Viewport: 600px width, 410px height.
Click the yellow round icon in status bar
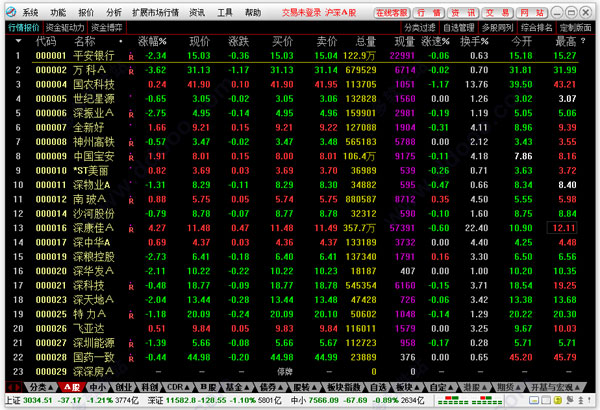point(558,400)
